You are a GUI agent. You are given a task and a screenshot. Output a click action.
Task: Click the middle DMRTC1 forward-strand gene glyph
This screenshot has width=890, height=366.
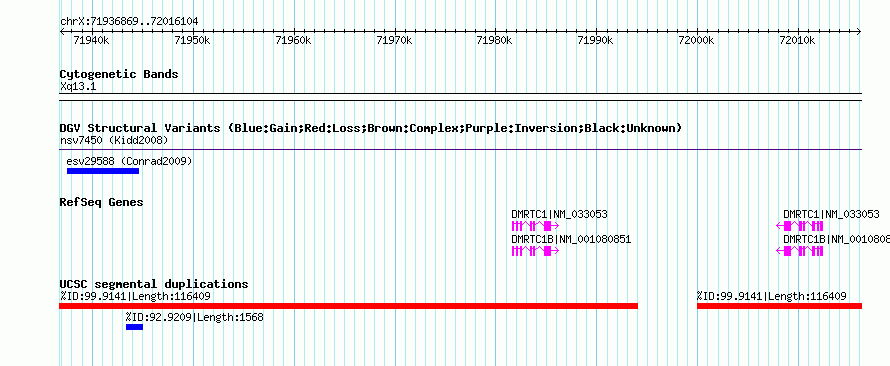(535, 226)
